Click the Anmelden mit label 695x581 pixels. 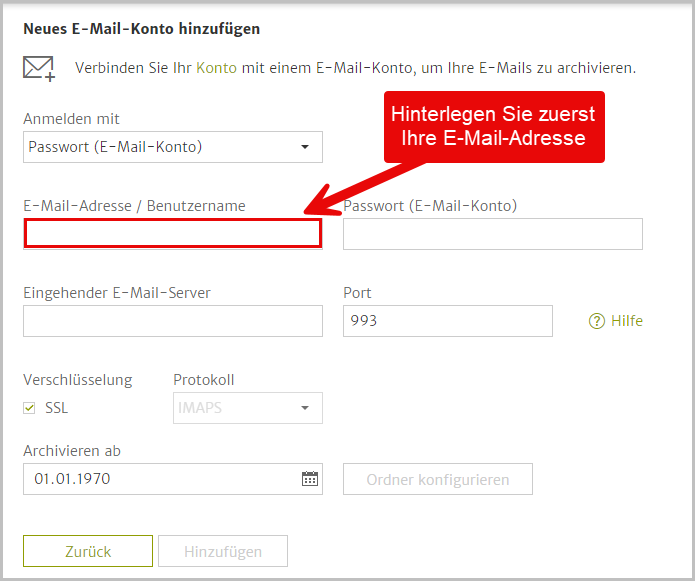point(71,119)
